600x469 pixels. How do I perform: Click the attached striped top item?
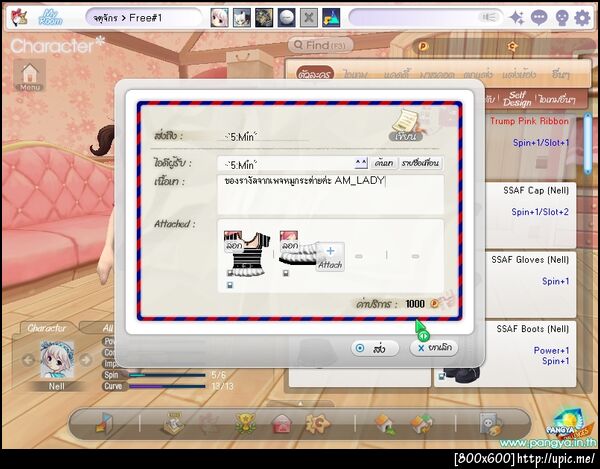pyautogui.click(x=247, y=254)
